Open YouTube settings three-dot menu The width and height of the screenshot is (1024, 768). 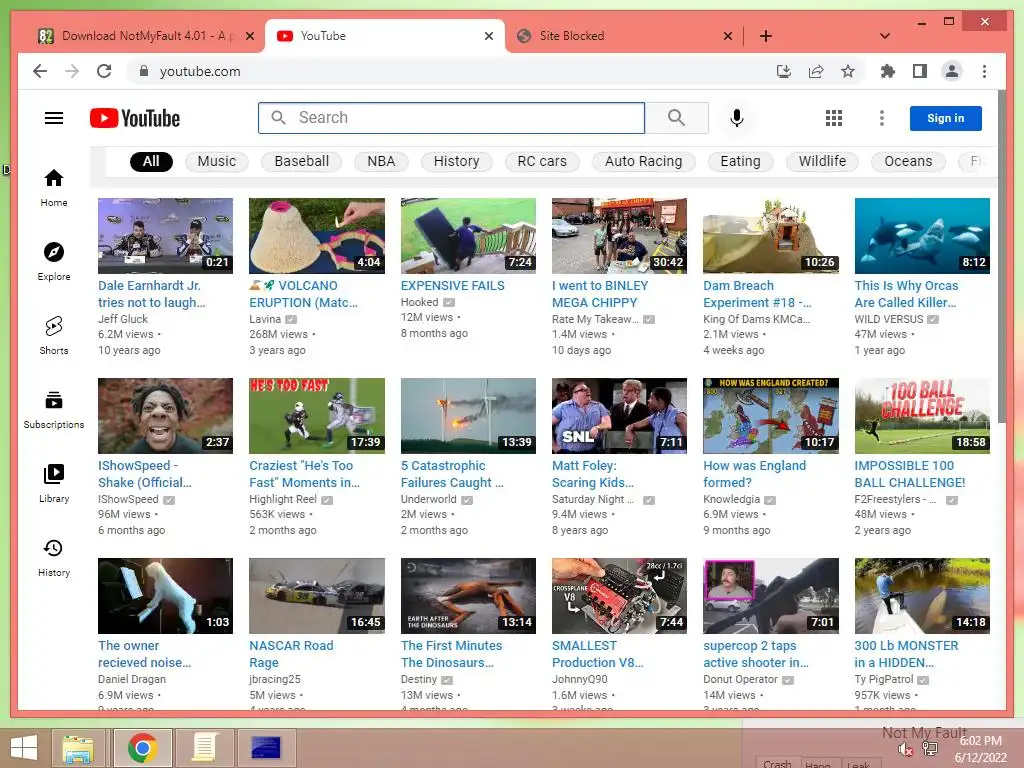point(882,118)
